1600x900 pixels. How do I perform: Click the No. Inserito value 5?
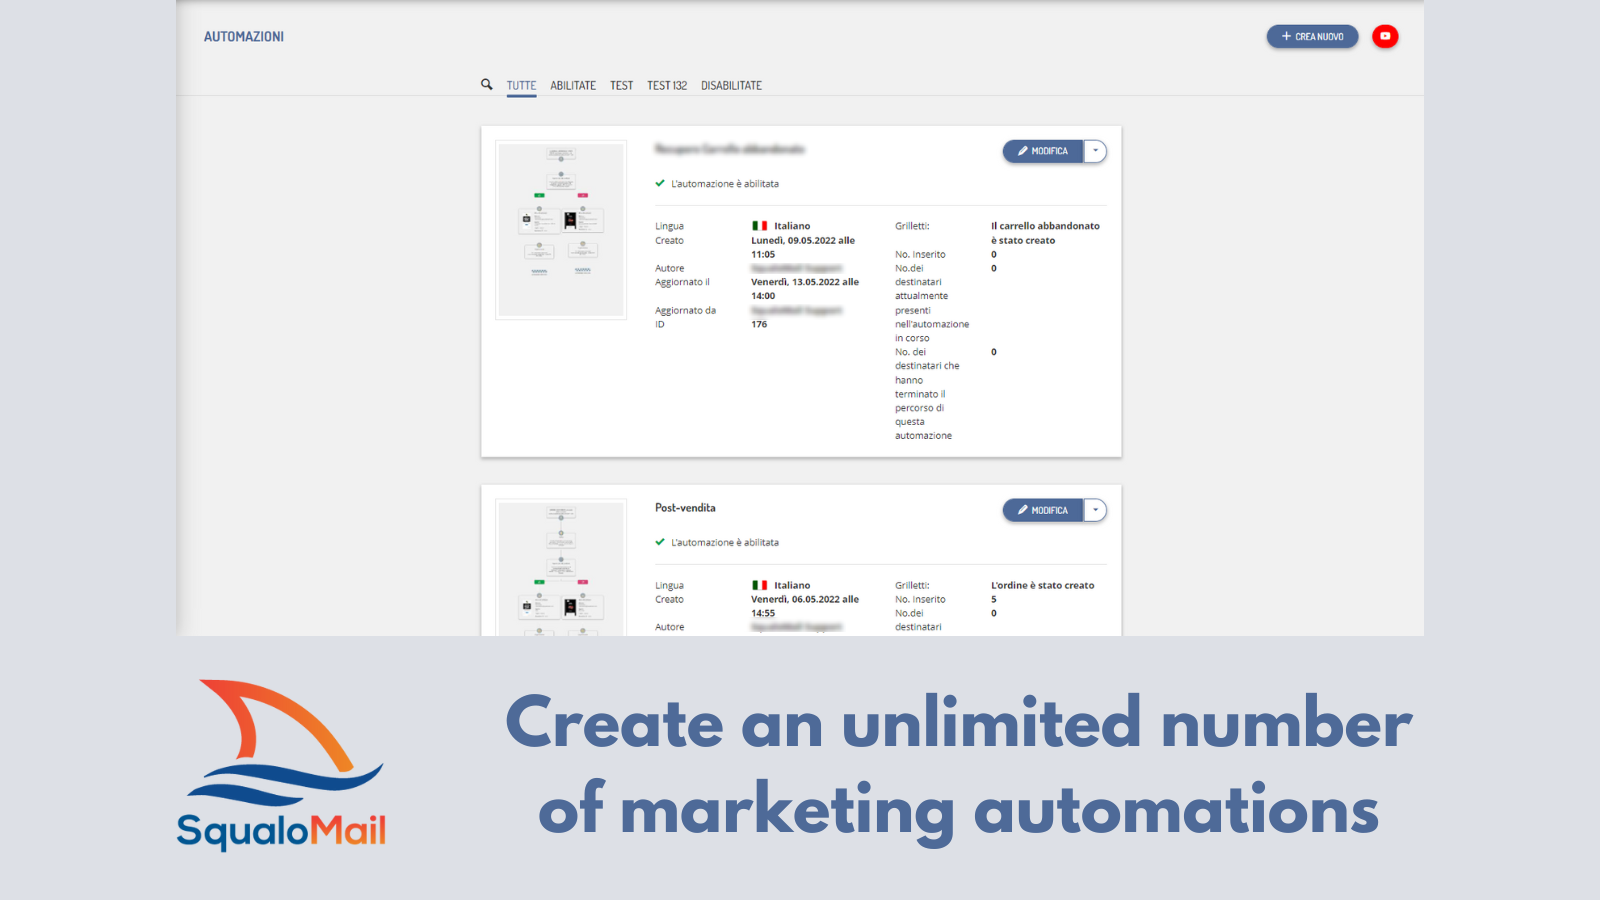pyautogui.click(x=994, y=599)
